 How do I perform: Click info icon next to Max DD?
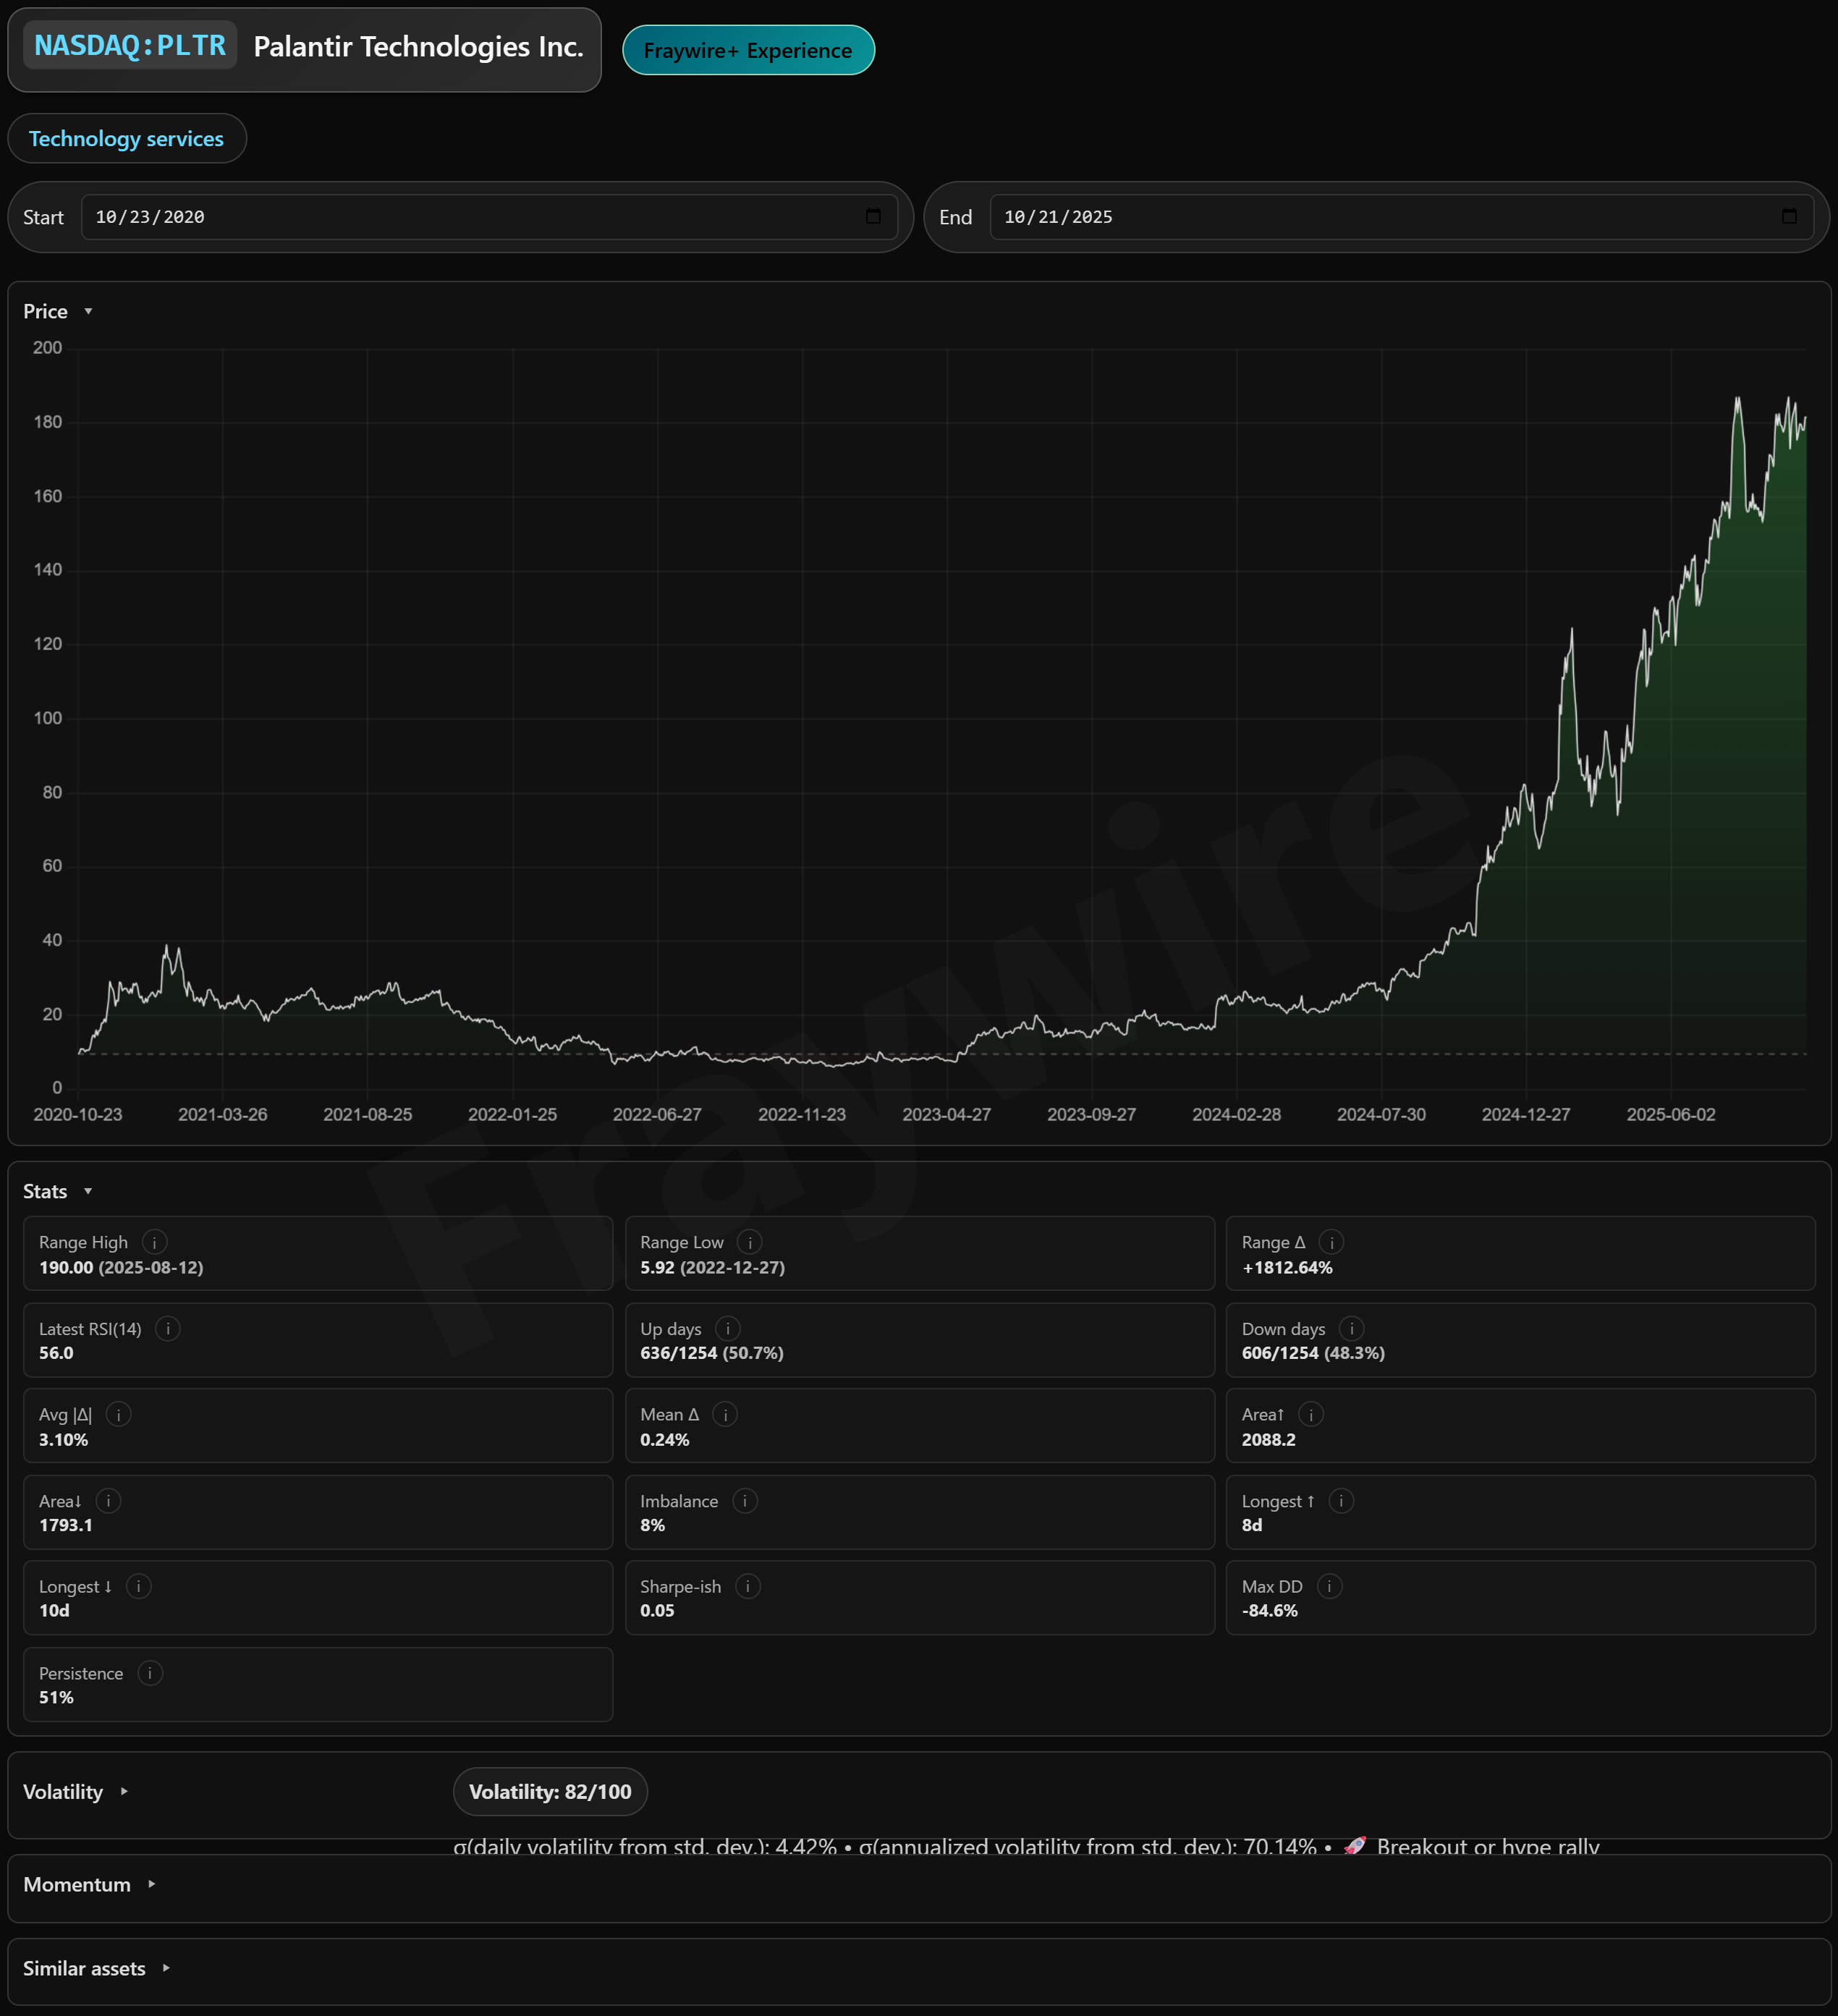tap(1329, 1587)
